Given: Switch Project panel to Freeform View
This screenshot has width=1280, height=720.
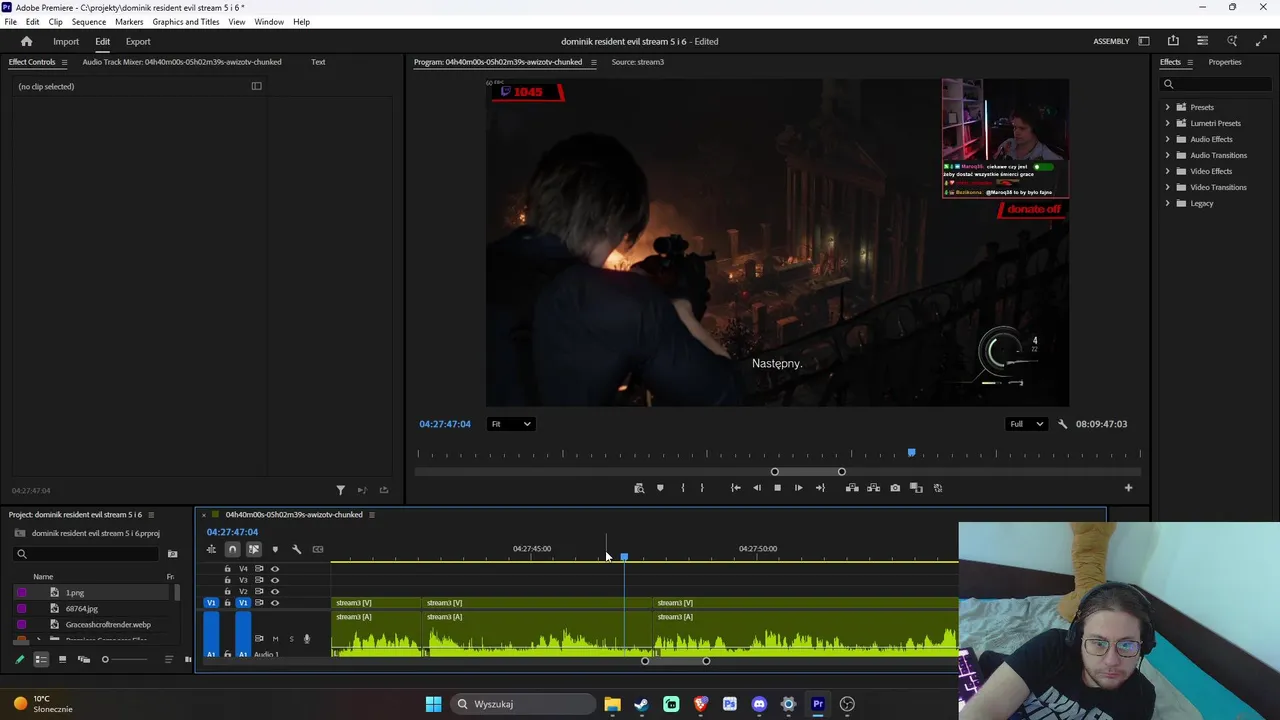Looking at the screenshot, I should pos(84,659).
